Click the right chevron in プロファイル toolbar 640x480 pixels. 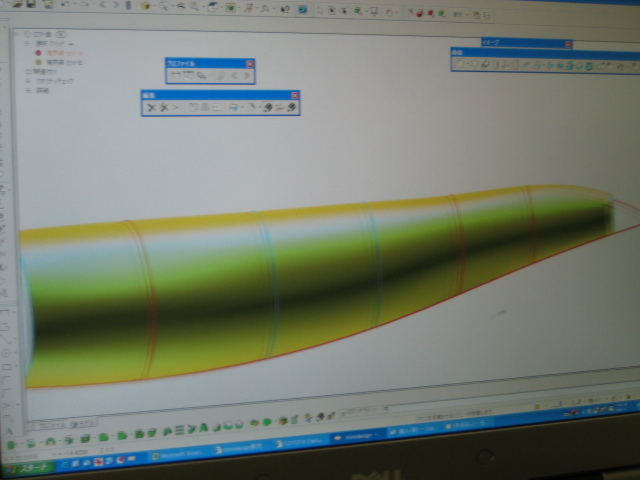tap(247, 76)
